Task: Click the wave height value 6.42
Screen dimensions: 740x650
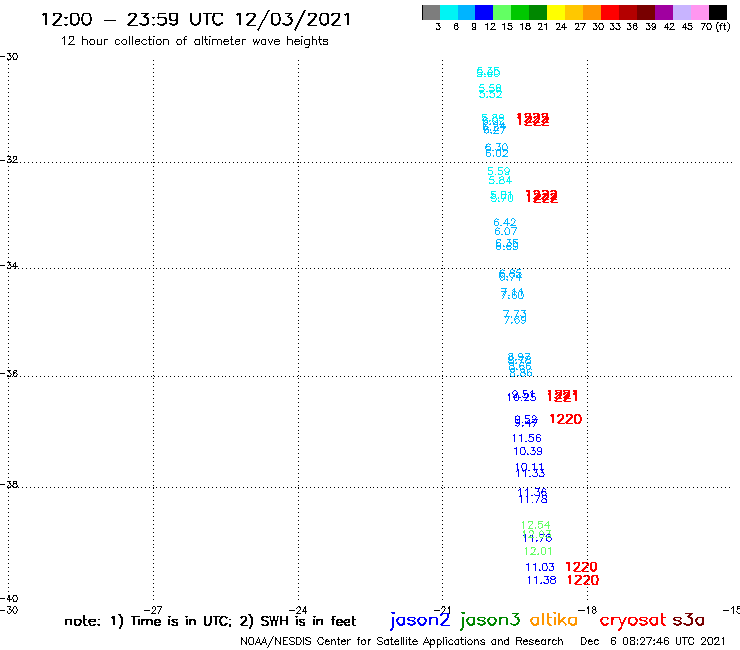Action: tap(505, 222)
